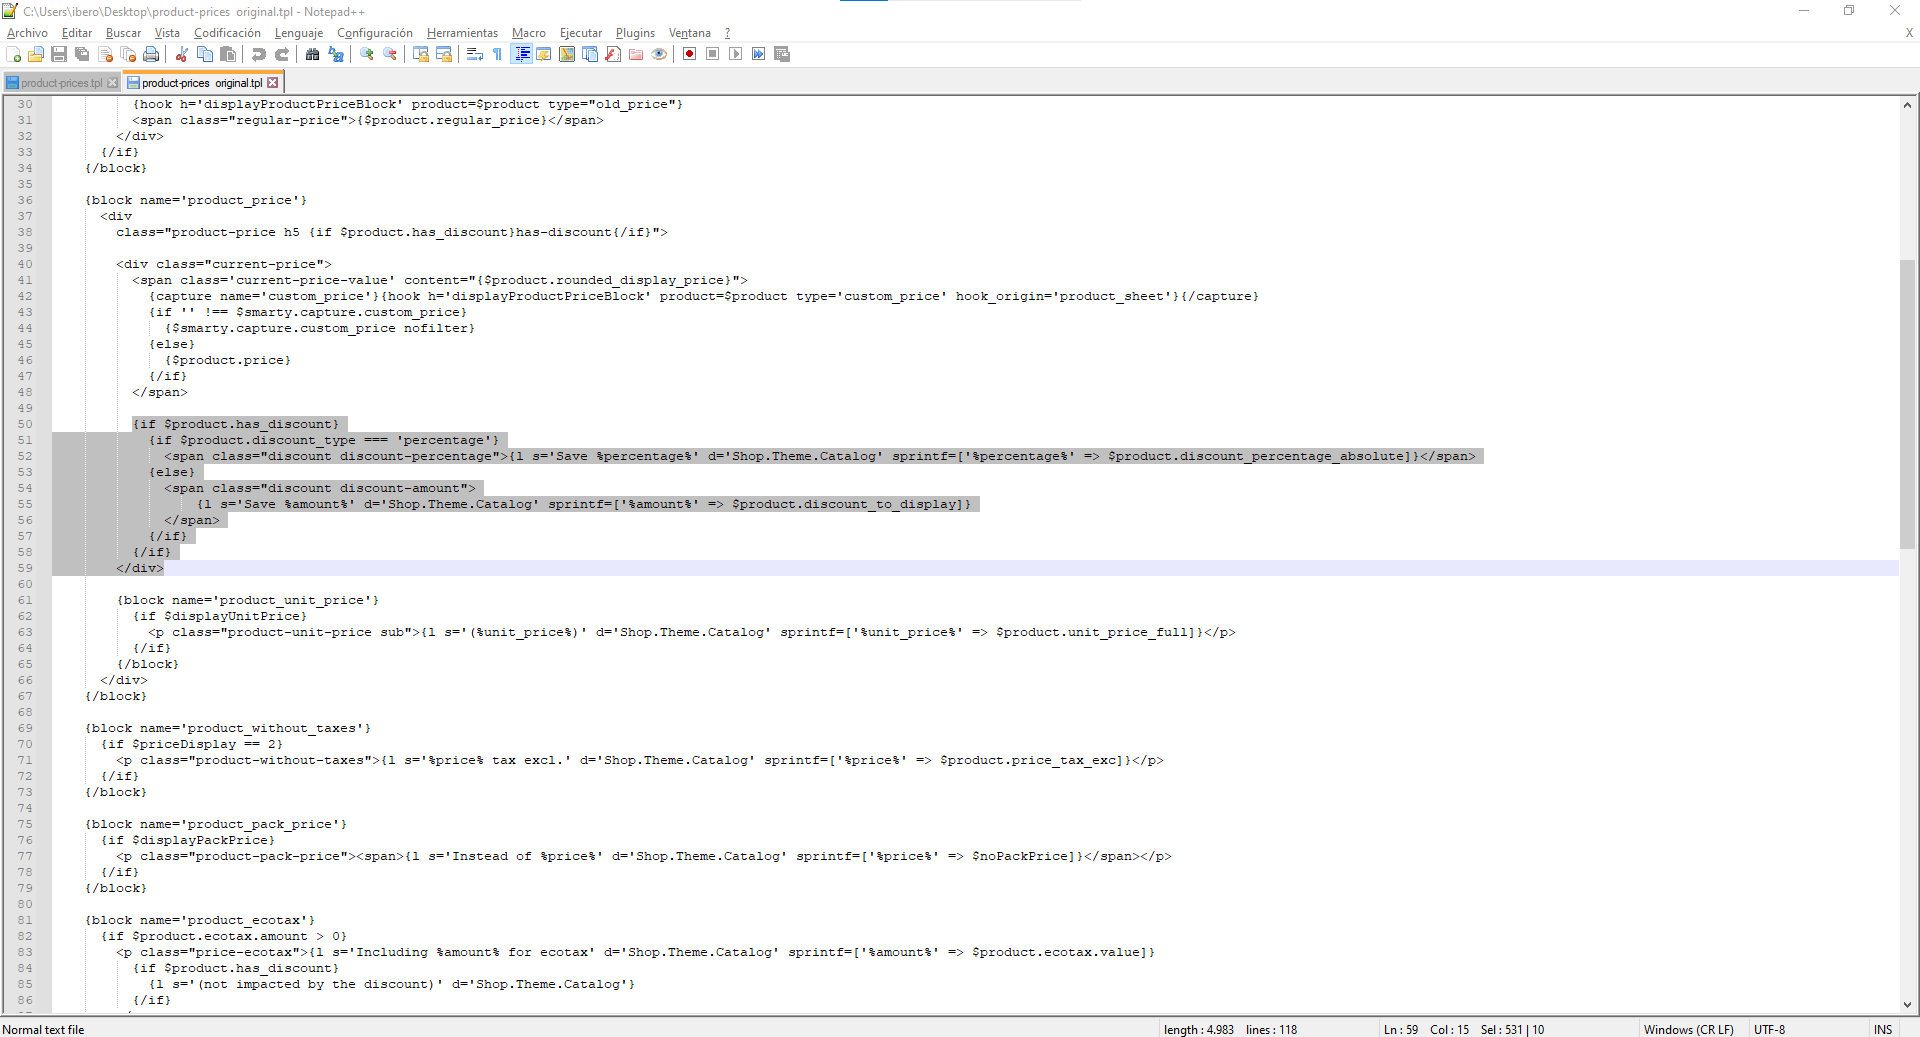Screen dimensions: 1920x1037
Task: Zoom out of the editor text
Action: (390, 54)
